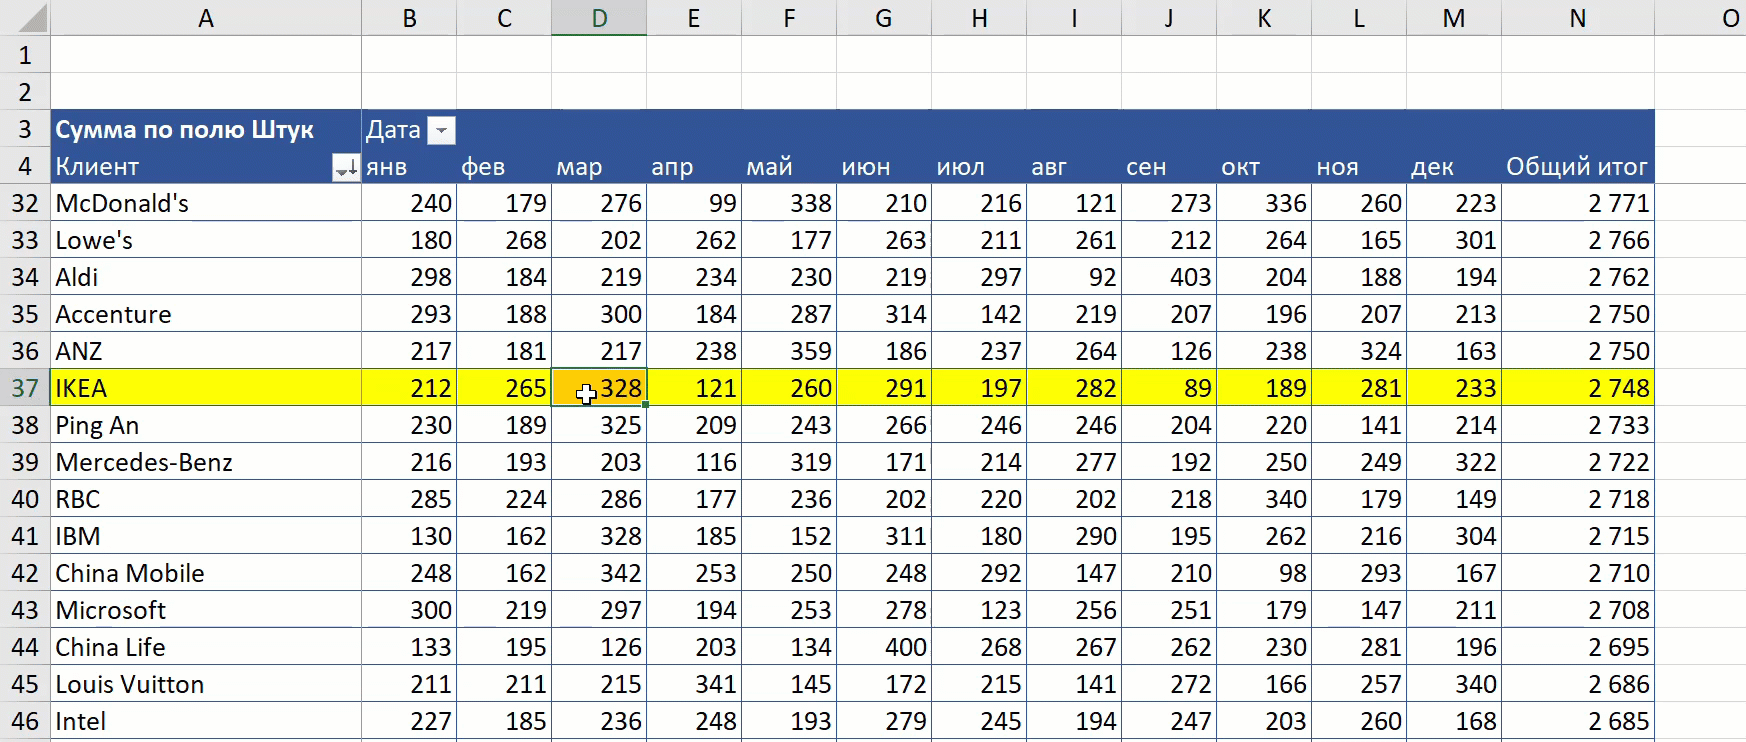
Task: Click Mercedes-Benz December value 322
Action: [x=1454, y=462]
